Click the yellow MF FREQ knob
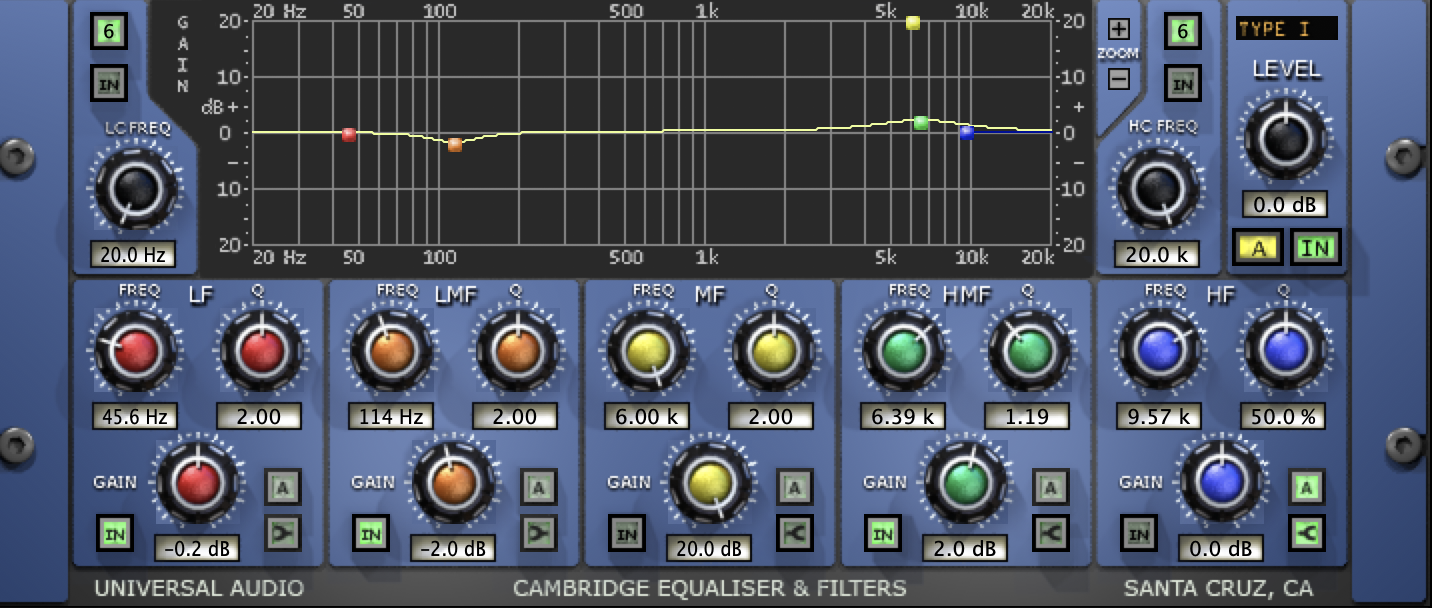The height and width of the screenshot is (608, 1432). [649, 349]
